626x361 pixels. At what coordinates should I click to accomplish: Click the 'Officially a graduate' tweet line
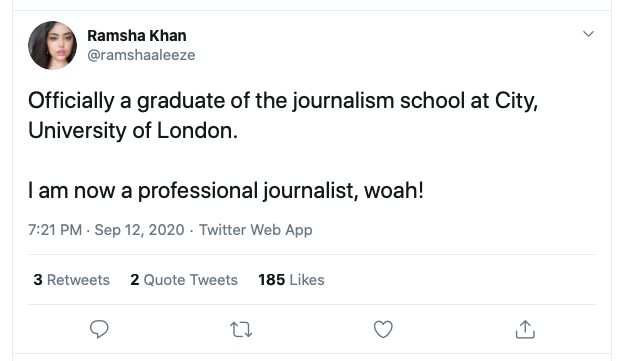pos(283,101)
